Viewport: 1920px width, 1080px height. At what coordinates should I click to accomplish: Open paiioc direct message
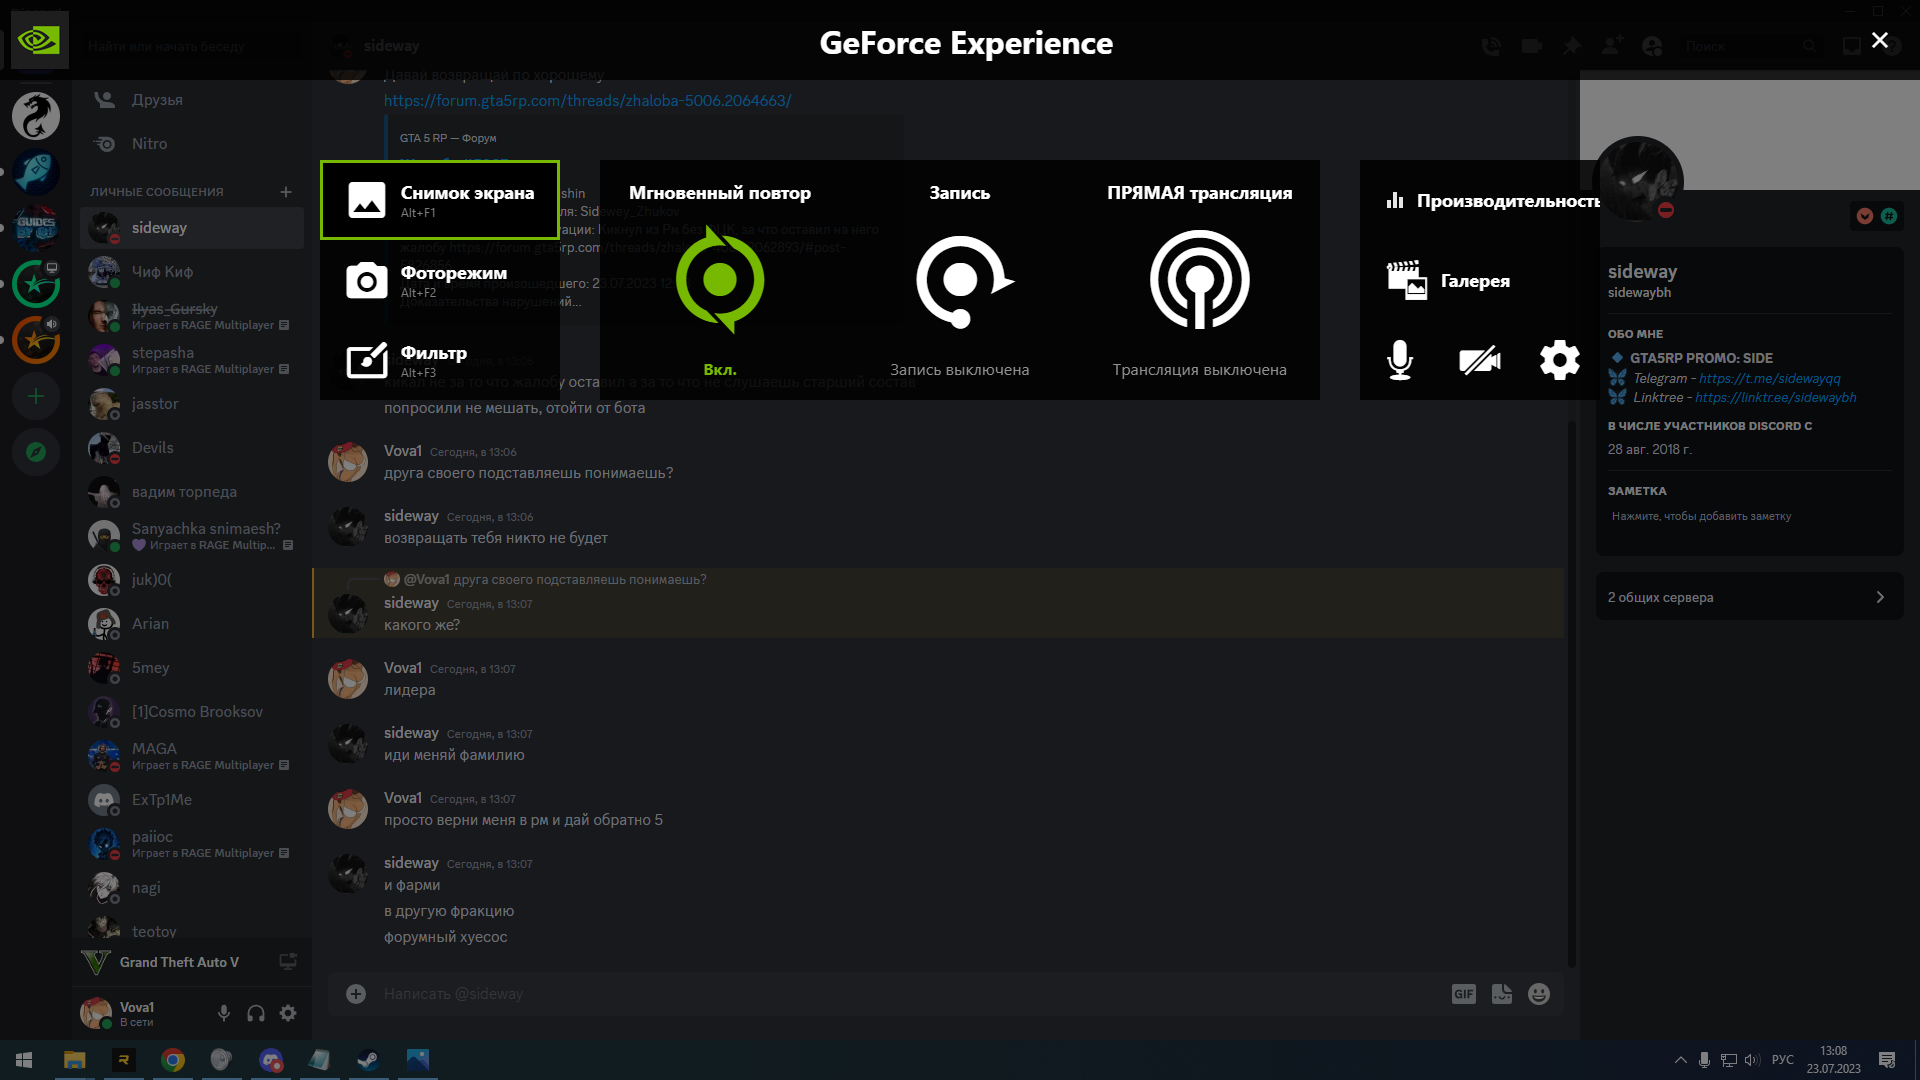click(x=192, y=844)
